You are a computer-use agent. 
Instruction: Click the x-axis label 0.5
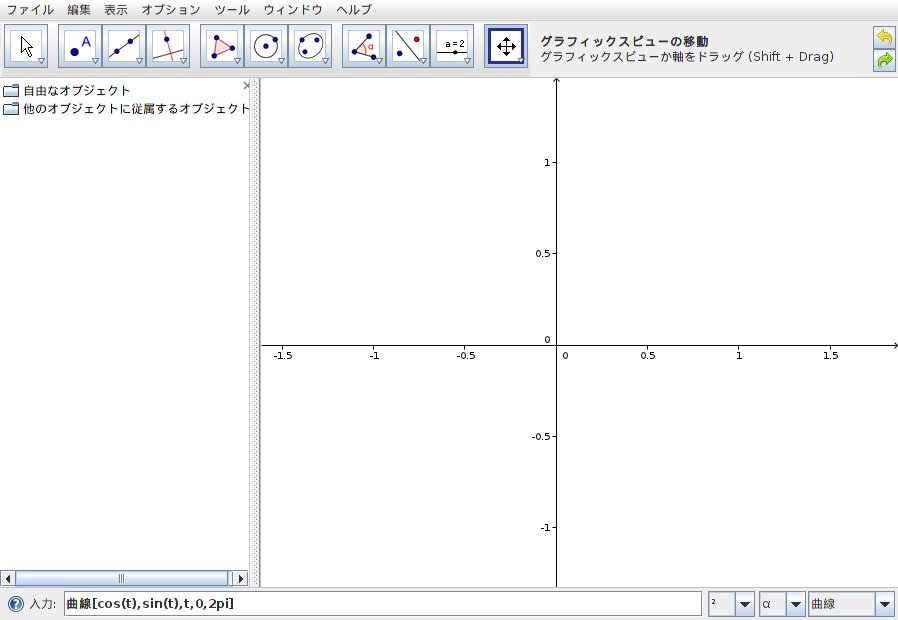click(648, 356)
